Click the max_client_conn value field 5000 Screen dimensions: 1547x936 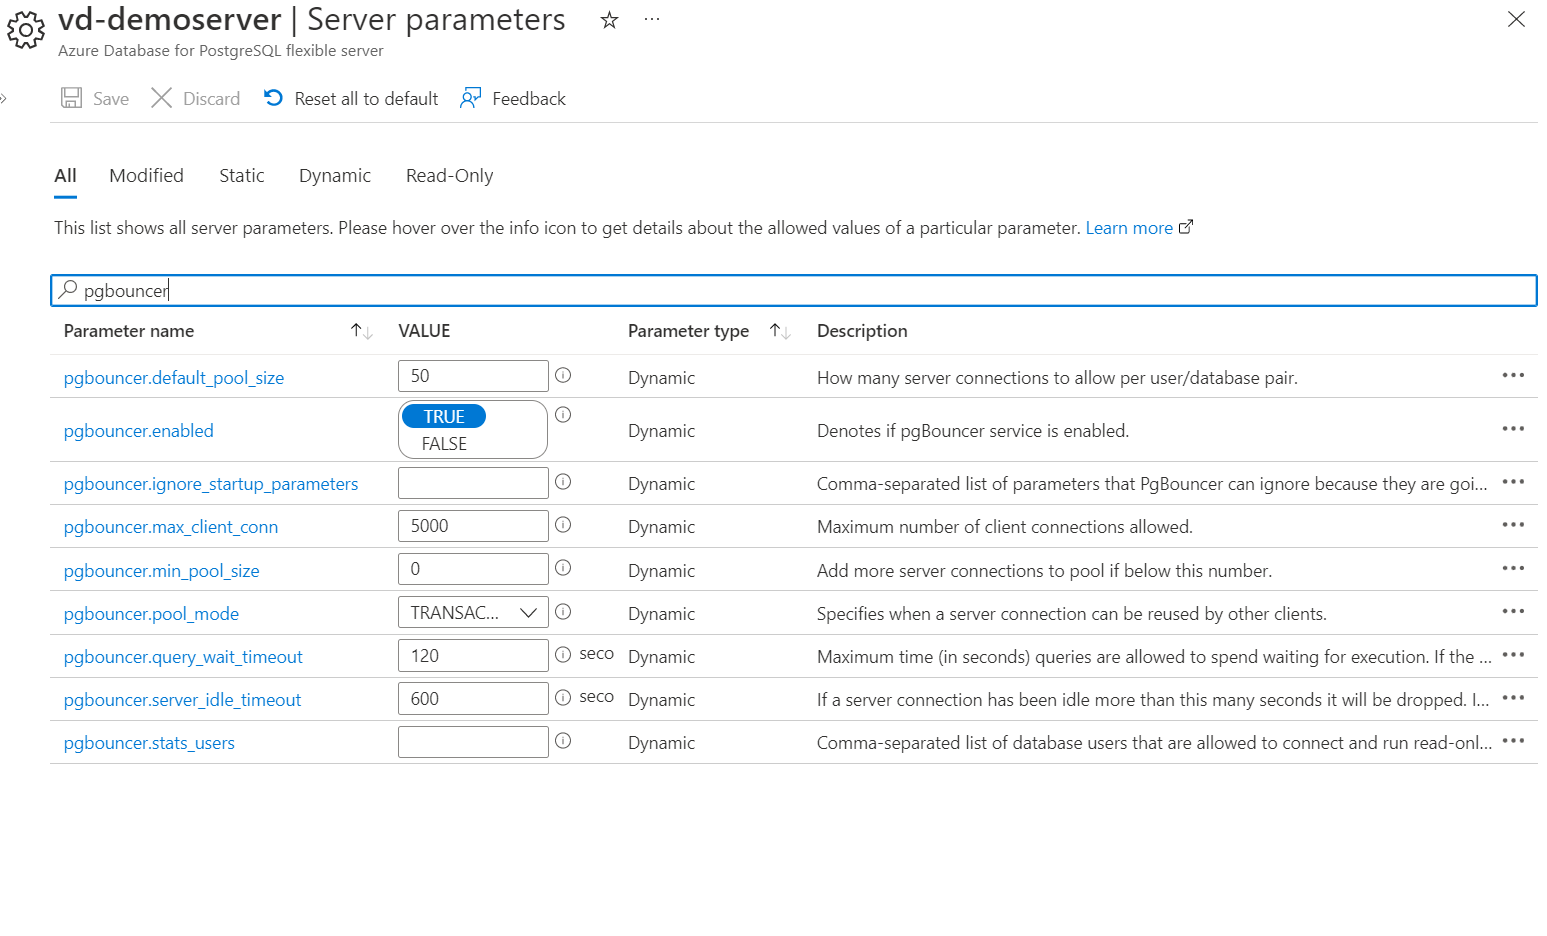(473, 526)
